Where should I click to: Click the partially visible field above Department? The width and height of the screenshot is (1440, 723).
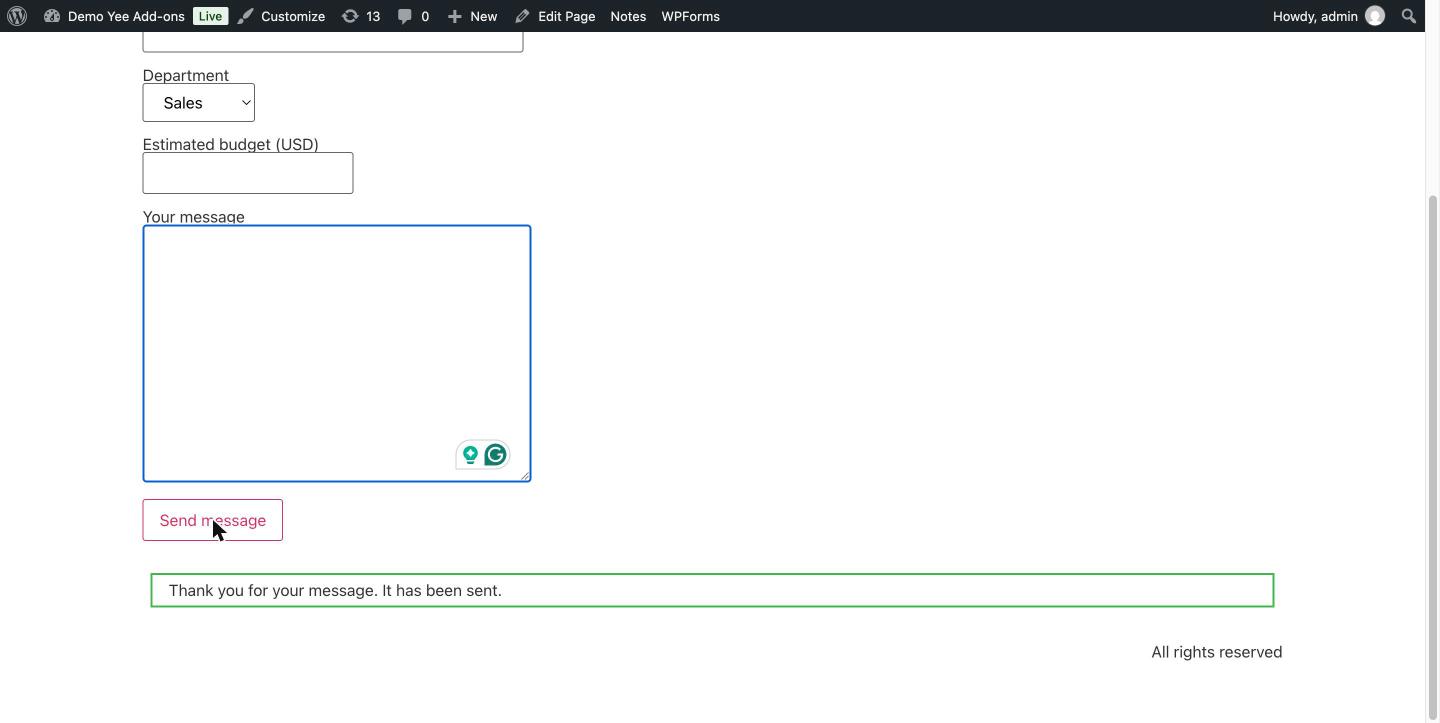click(333, 42)
